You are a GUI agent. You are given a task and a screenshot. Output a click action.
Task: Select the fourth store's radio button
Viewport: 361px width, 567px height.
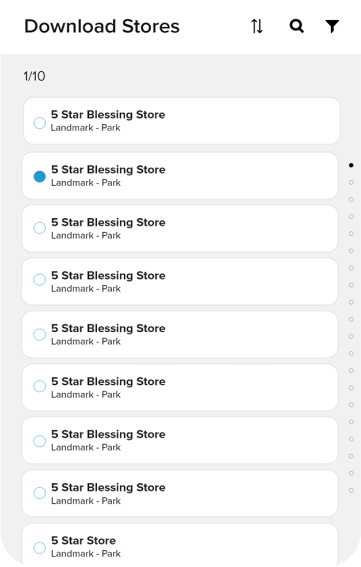[x=39, y=280]
